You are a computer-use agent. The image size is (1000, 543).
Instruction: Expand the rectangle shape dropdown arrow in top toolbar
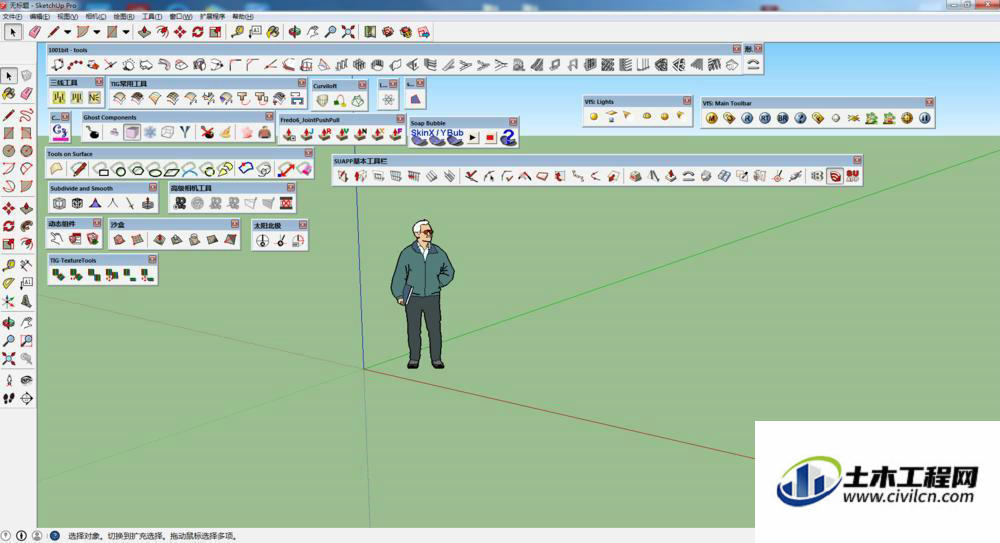tap(126, 32)
